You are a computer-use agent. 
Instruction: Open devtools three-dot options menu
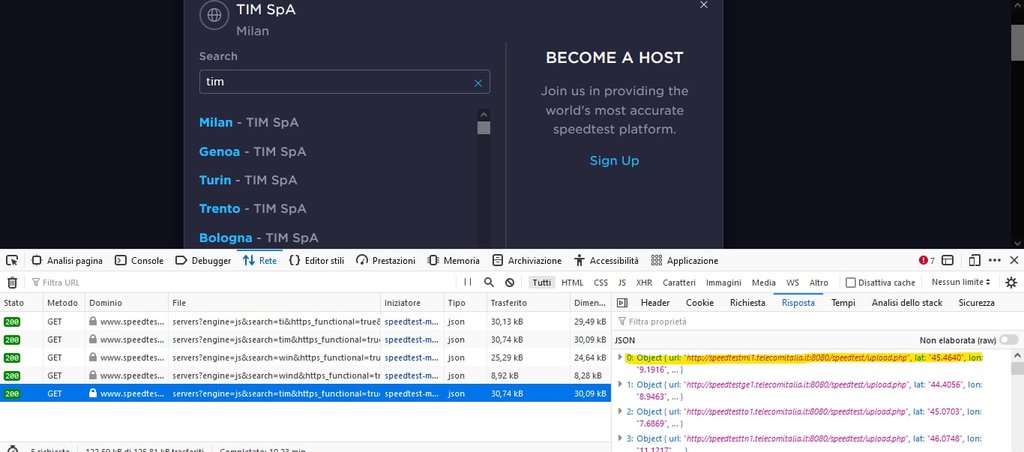[995, 261]
